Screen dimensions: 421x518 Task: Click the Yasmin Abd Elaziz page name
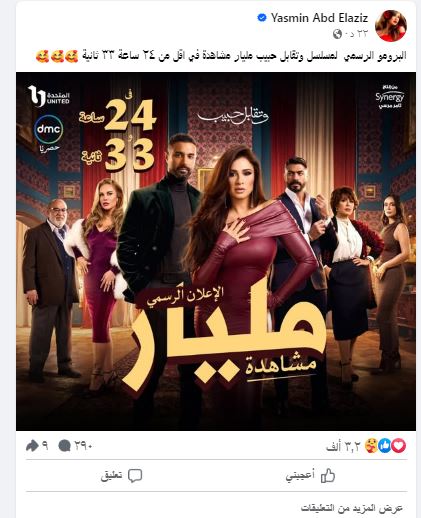pos(319,18)
